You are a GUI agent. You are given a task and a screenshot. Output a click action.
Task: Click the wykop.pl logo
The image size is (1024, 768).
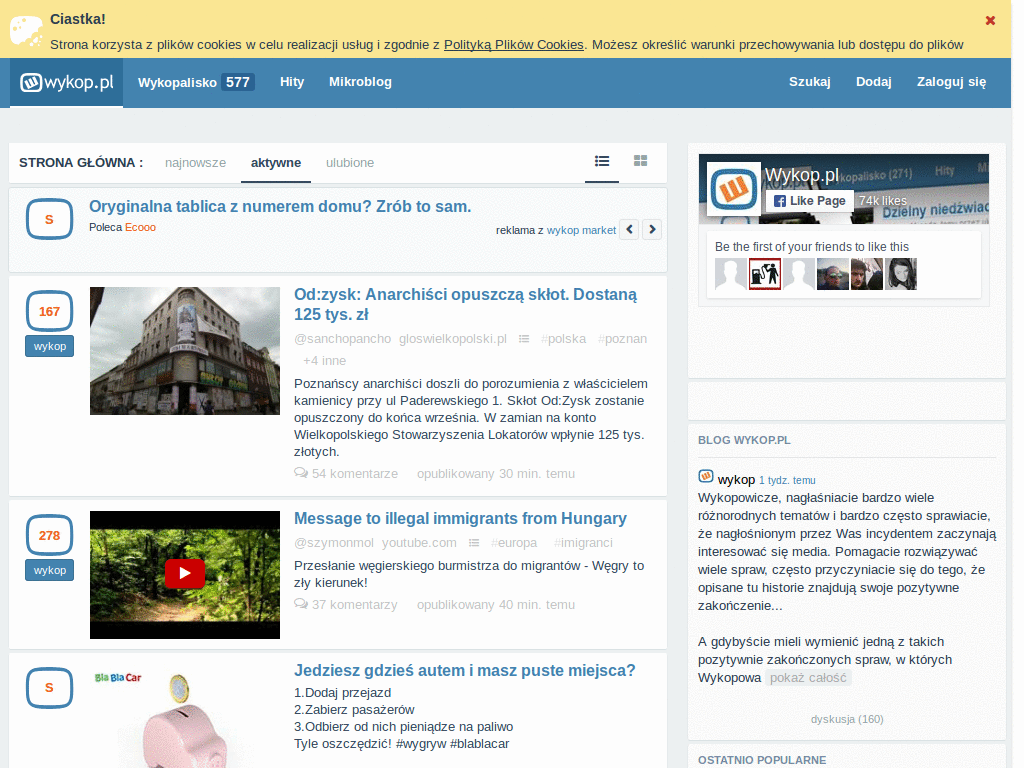66,82
